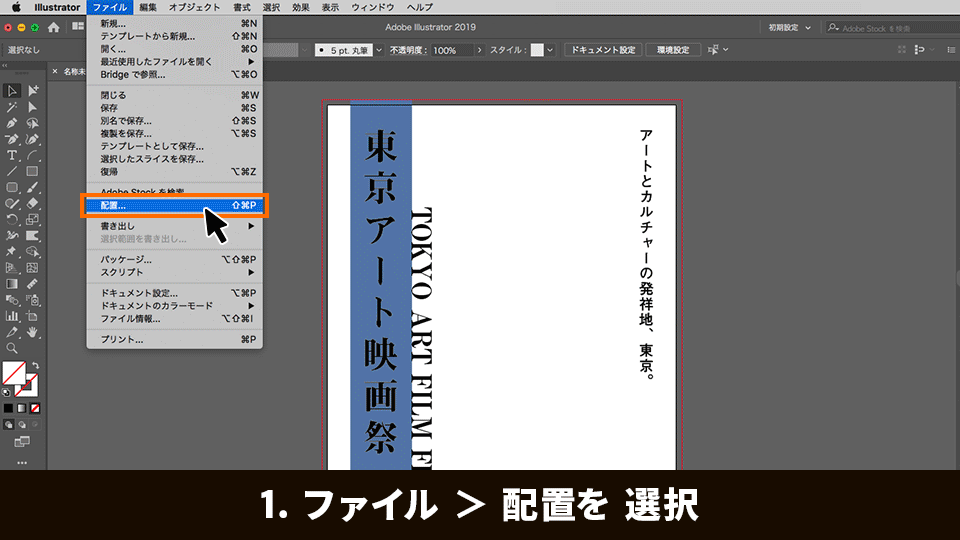Select the Type tool

12,156
